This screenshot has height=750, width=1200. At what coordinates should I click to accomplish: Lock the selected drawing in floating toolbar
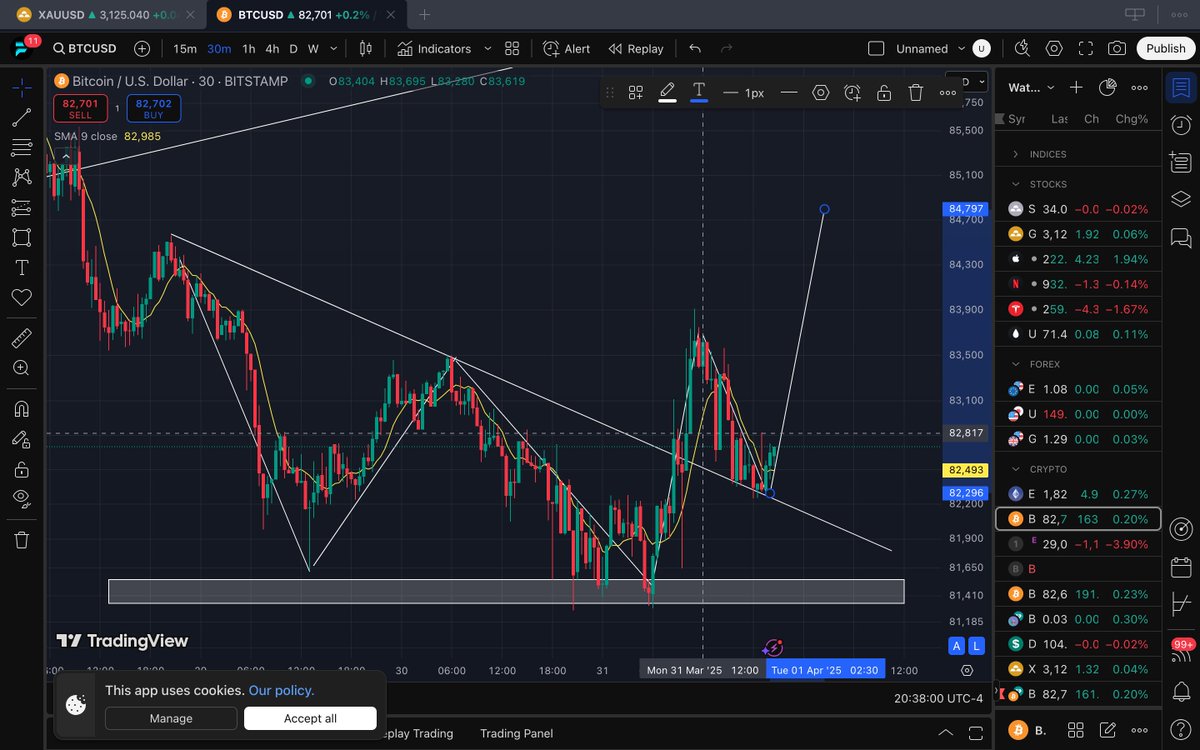884,92
